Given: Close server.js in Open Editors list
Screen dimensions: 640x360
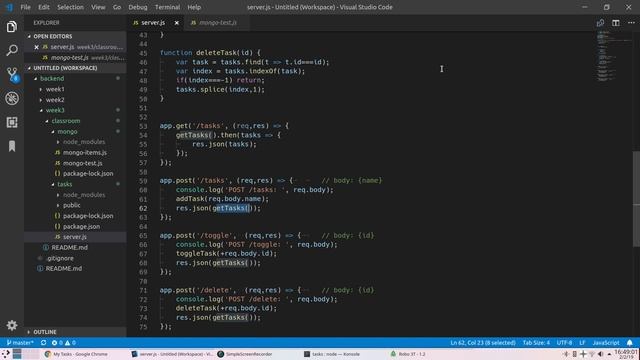Looking at the screenshot, I should 36,47.
